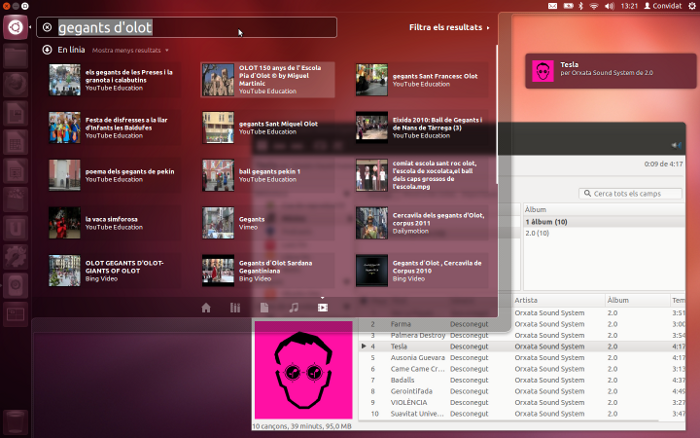Viewport: 700px width, 438px height.
Task: Switch to the Music lens
Action: point(294,308)
